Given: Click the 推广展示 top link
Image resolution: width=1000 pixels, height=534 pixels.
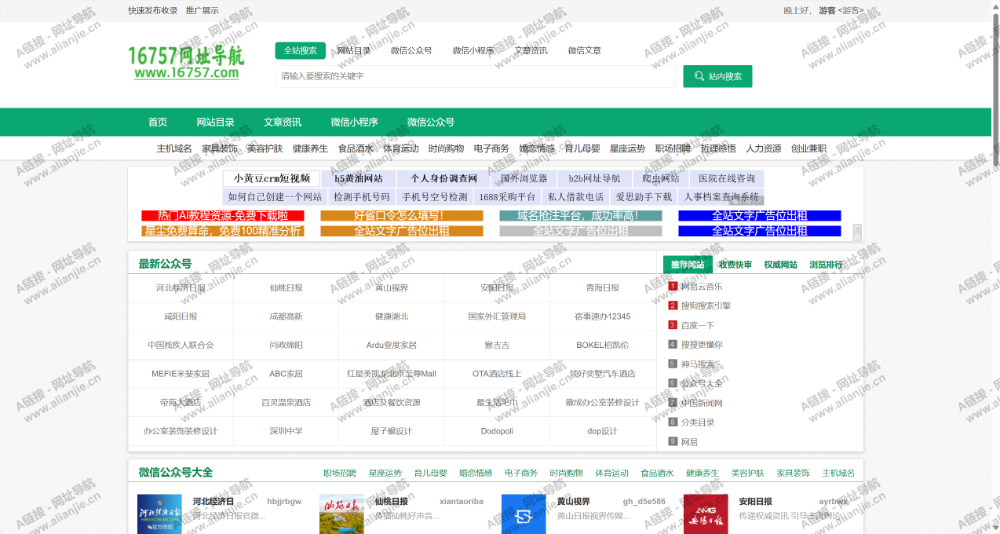Looking at the screenshot, I should pos(202,10).
